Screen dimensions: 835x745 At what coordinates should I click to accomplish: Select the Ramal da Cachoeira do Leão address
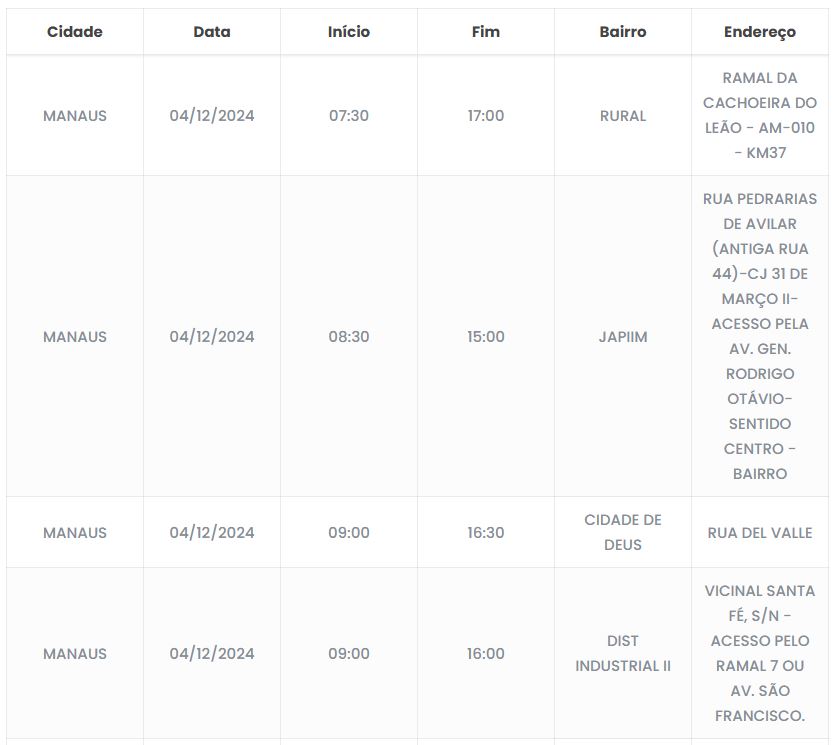point(760,116)
